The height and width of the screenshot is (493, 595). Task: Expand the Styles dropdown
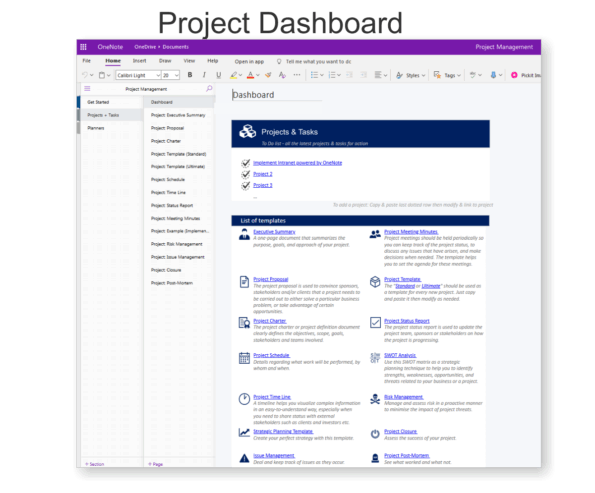click(x=411, y=75)
